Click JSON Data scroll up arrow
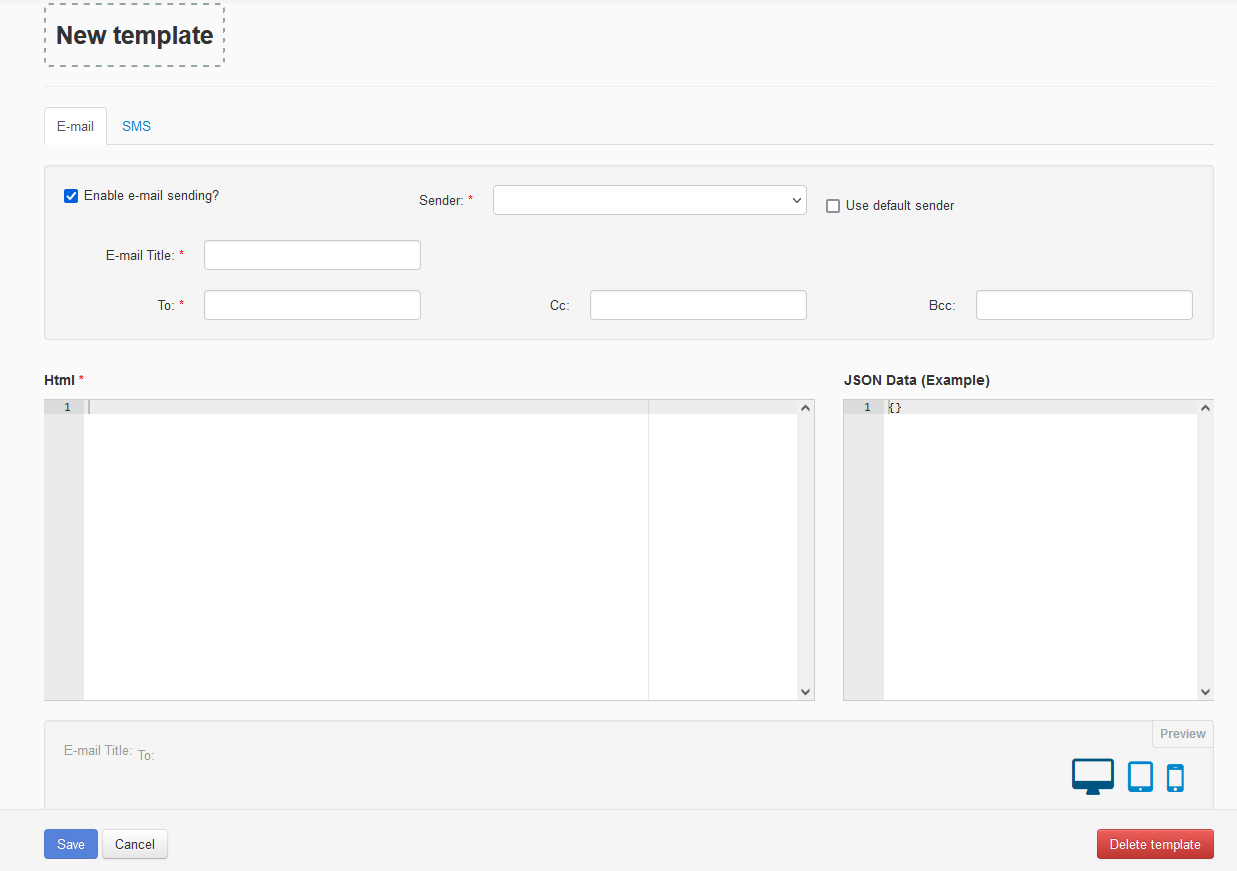This screenshot has height=871, width=1237. [1205, 408]
